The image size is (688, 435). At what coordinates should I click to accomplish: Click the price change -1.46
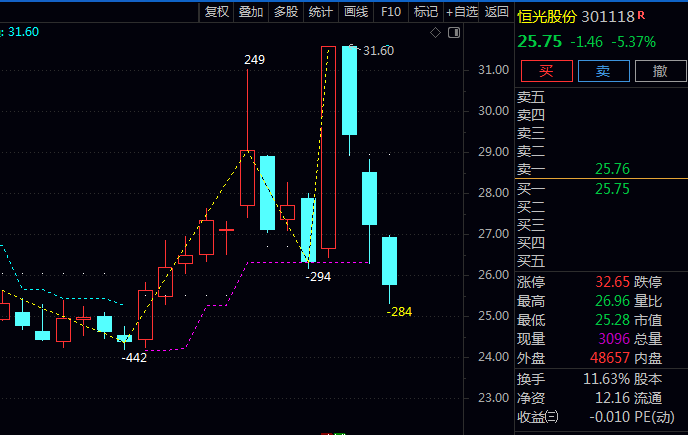click(587, 42)
